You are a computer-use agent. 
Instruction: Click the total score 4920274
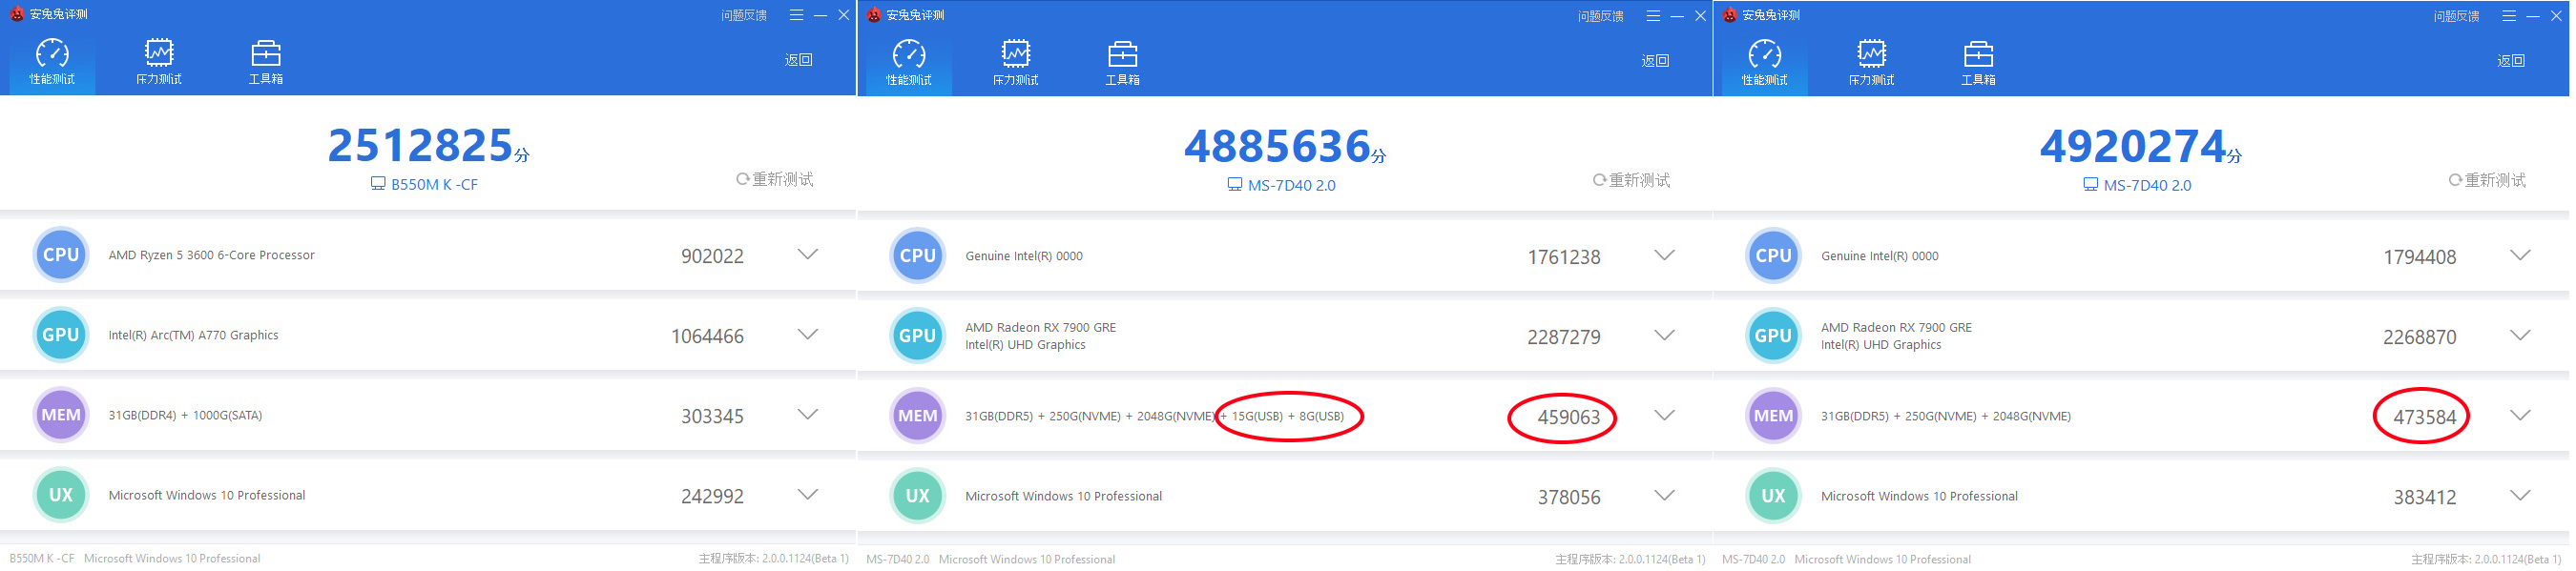2133,146
